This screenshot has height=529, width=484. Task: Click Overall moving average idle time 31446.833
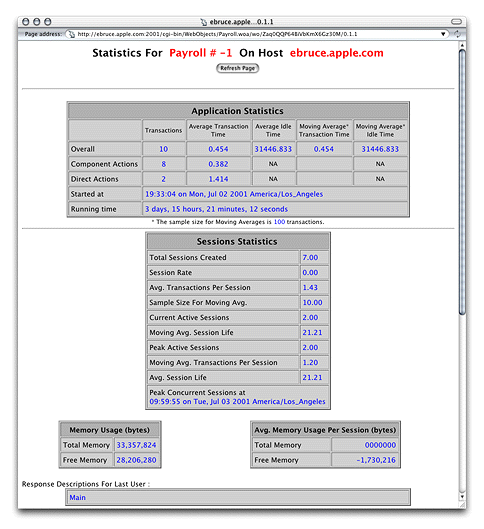(380, 149)
